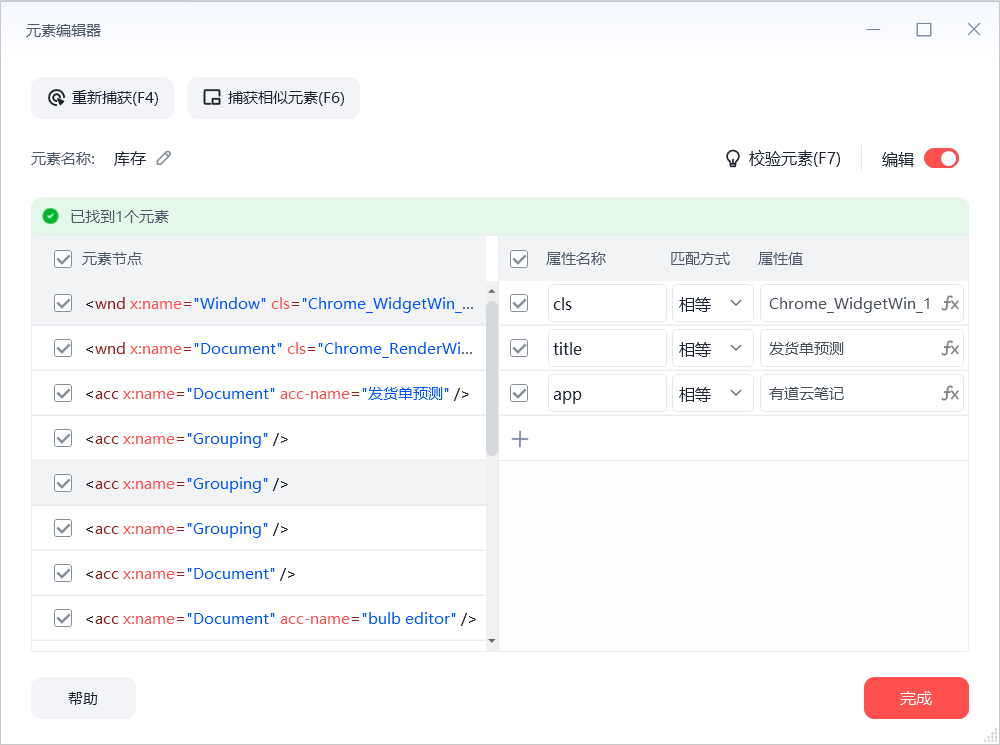The image size is (1000, 745).
Task: Click the node list scrollbar down arrow
Action: pyautogui.click(x=491, y=640)
